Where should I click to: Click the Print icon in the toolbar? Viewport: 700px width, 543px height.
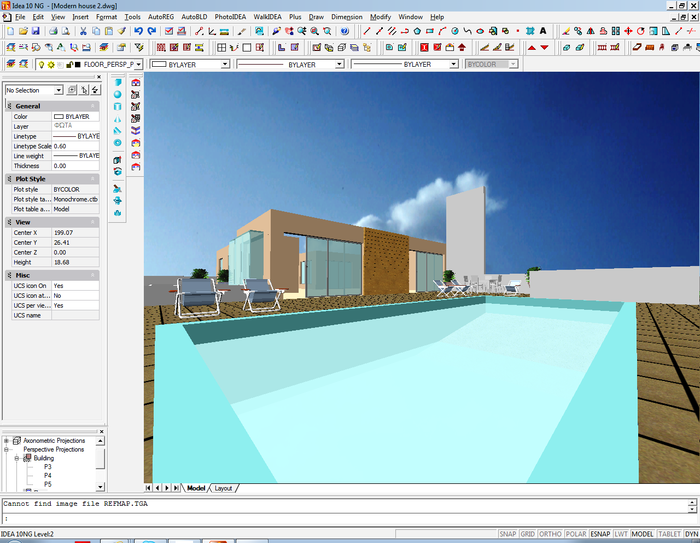coord(53,31)
